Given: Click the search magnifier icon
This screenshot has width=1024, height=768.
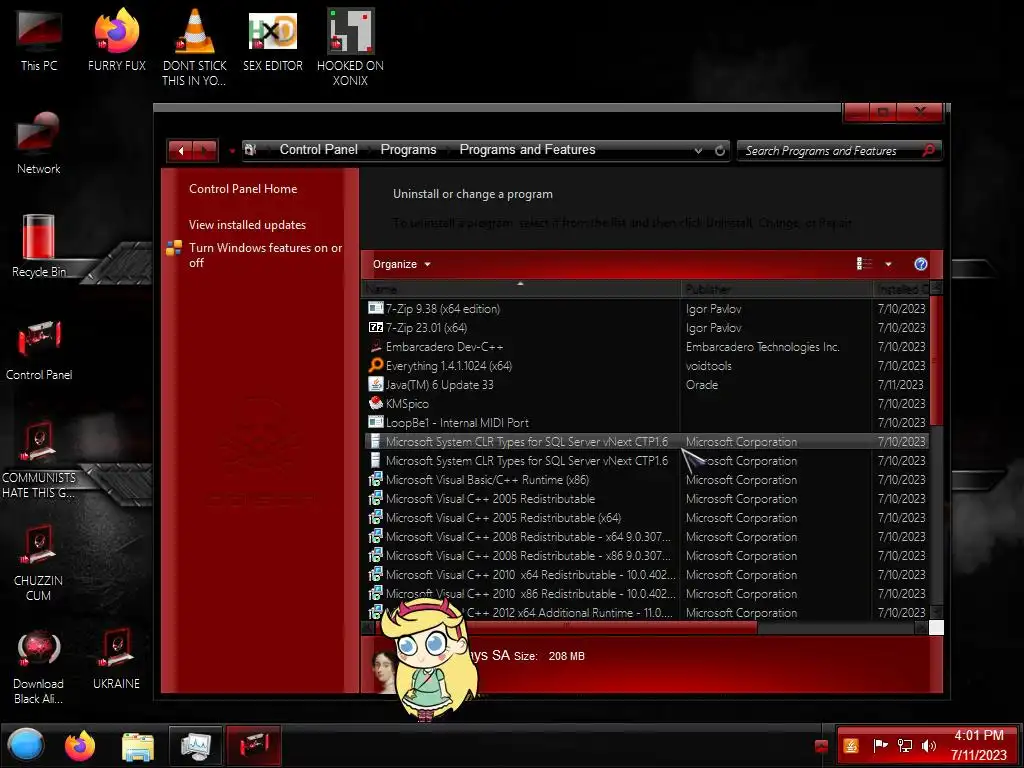Looking at the screenshot, I should click(929, 150).
